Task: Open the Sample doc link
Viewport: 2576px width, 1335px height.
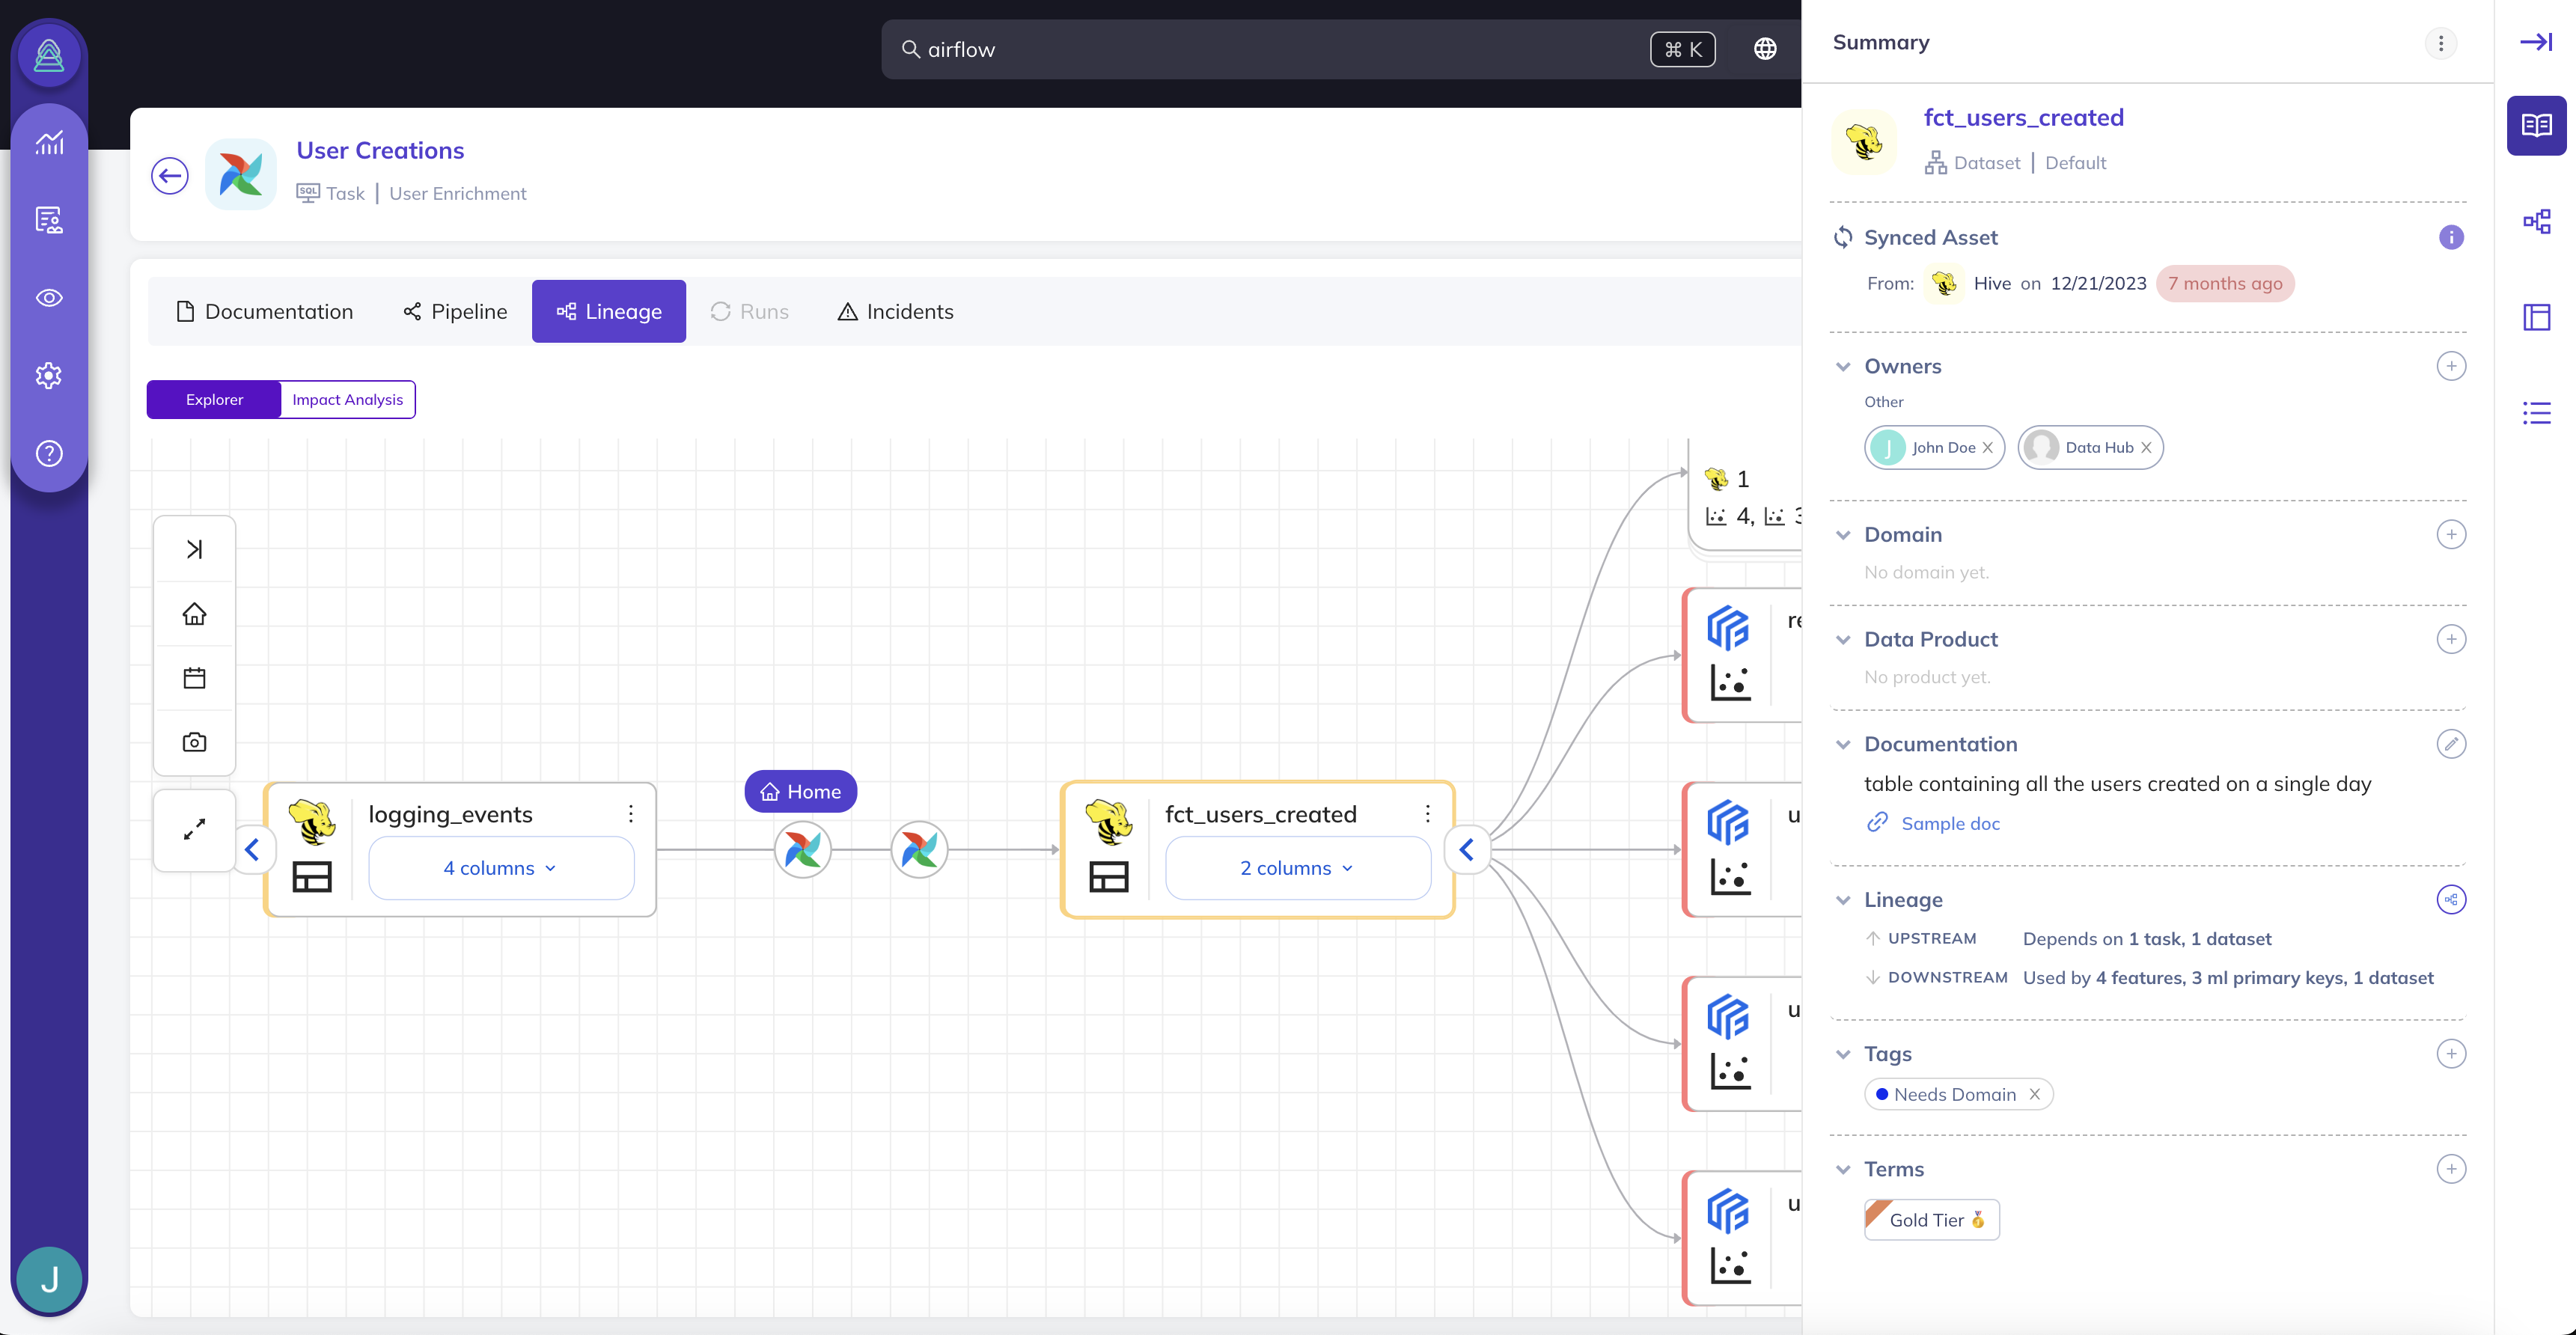Action: point(1949,823)
